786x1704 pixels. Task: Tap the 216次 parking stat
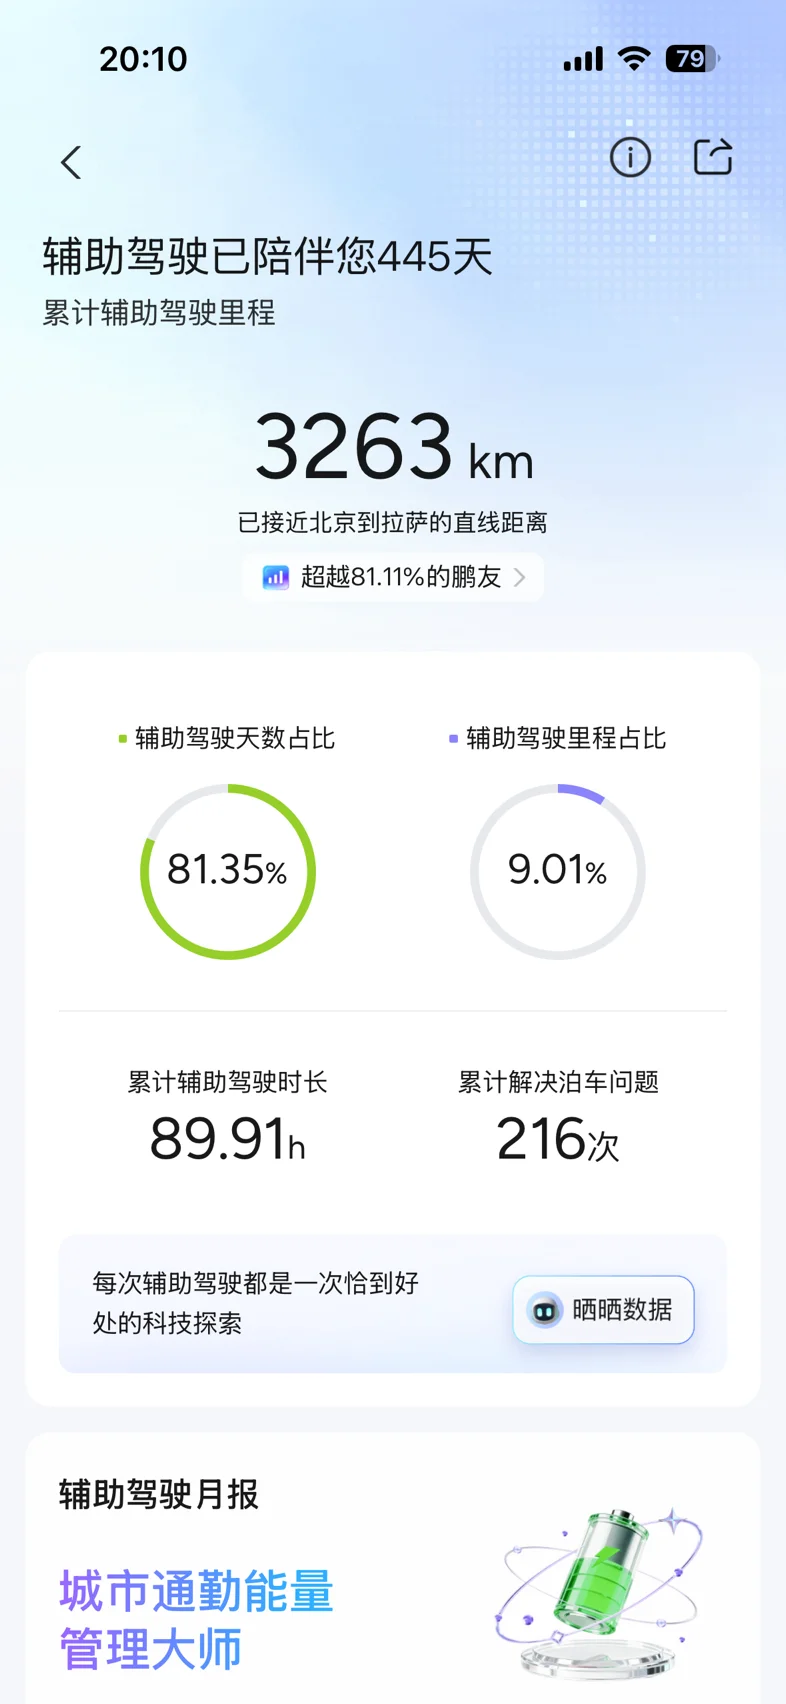(x=558, y=1138)
